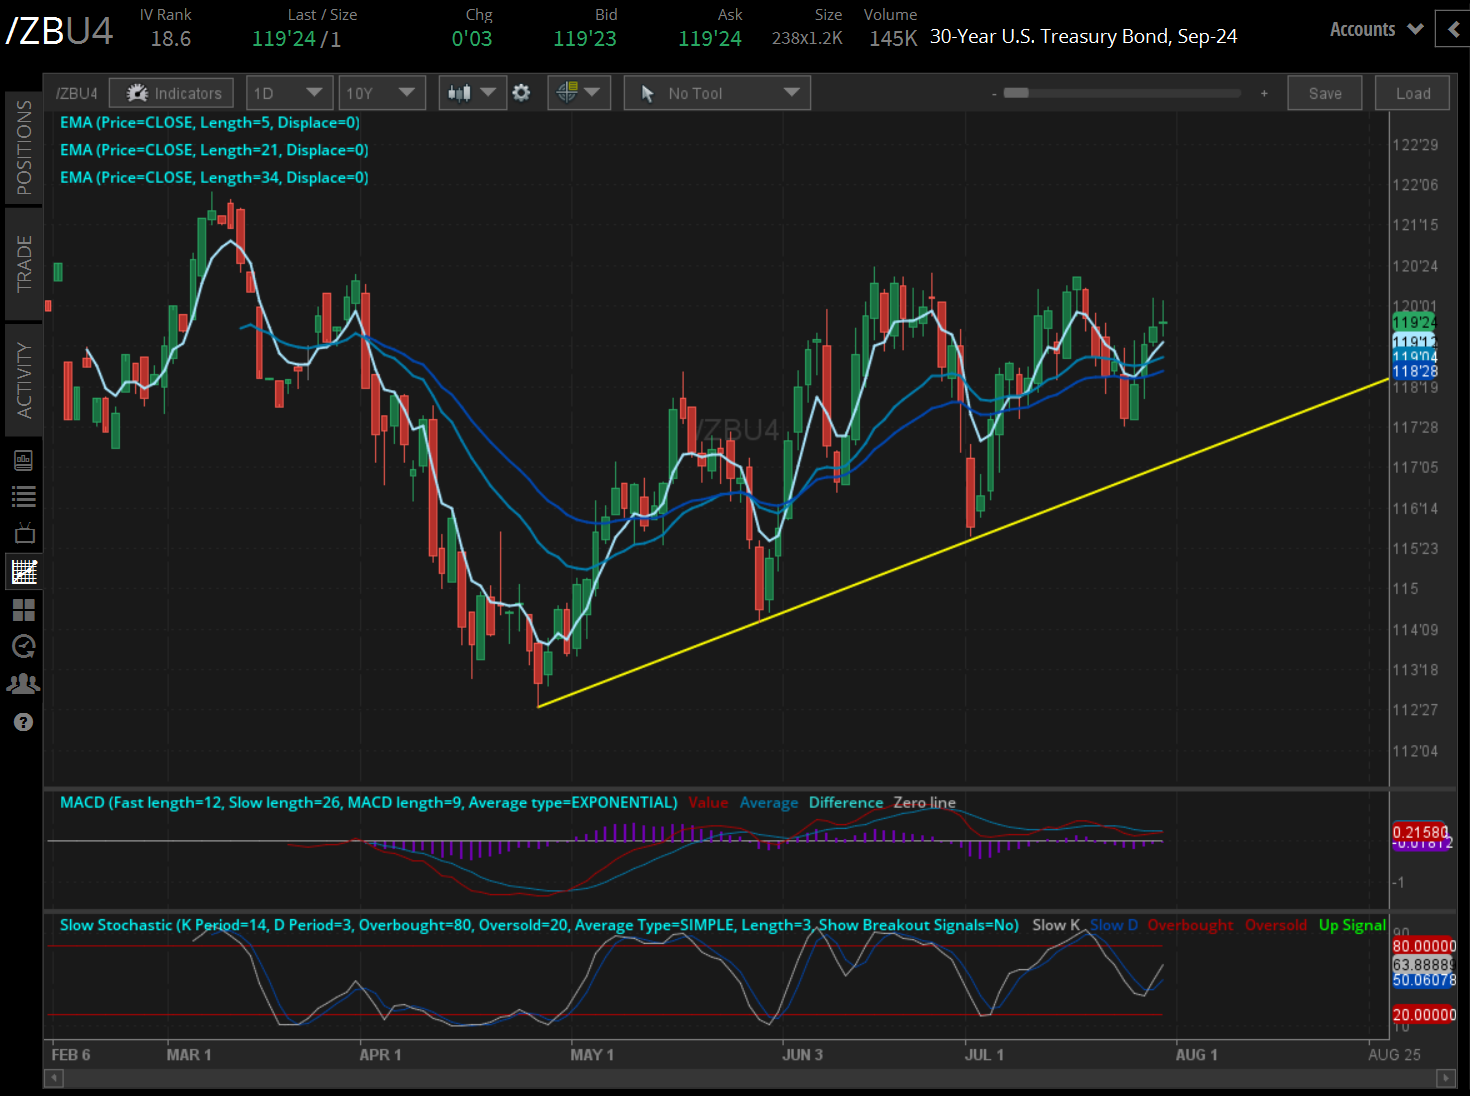Open the community people icon in sidebar
The image size is (1470, 1096).
(x=24, y=684)
